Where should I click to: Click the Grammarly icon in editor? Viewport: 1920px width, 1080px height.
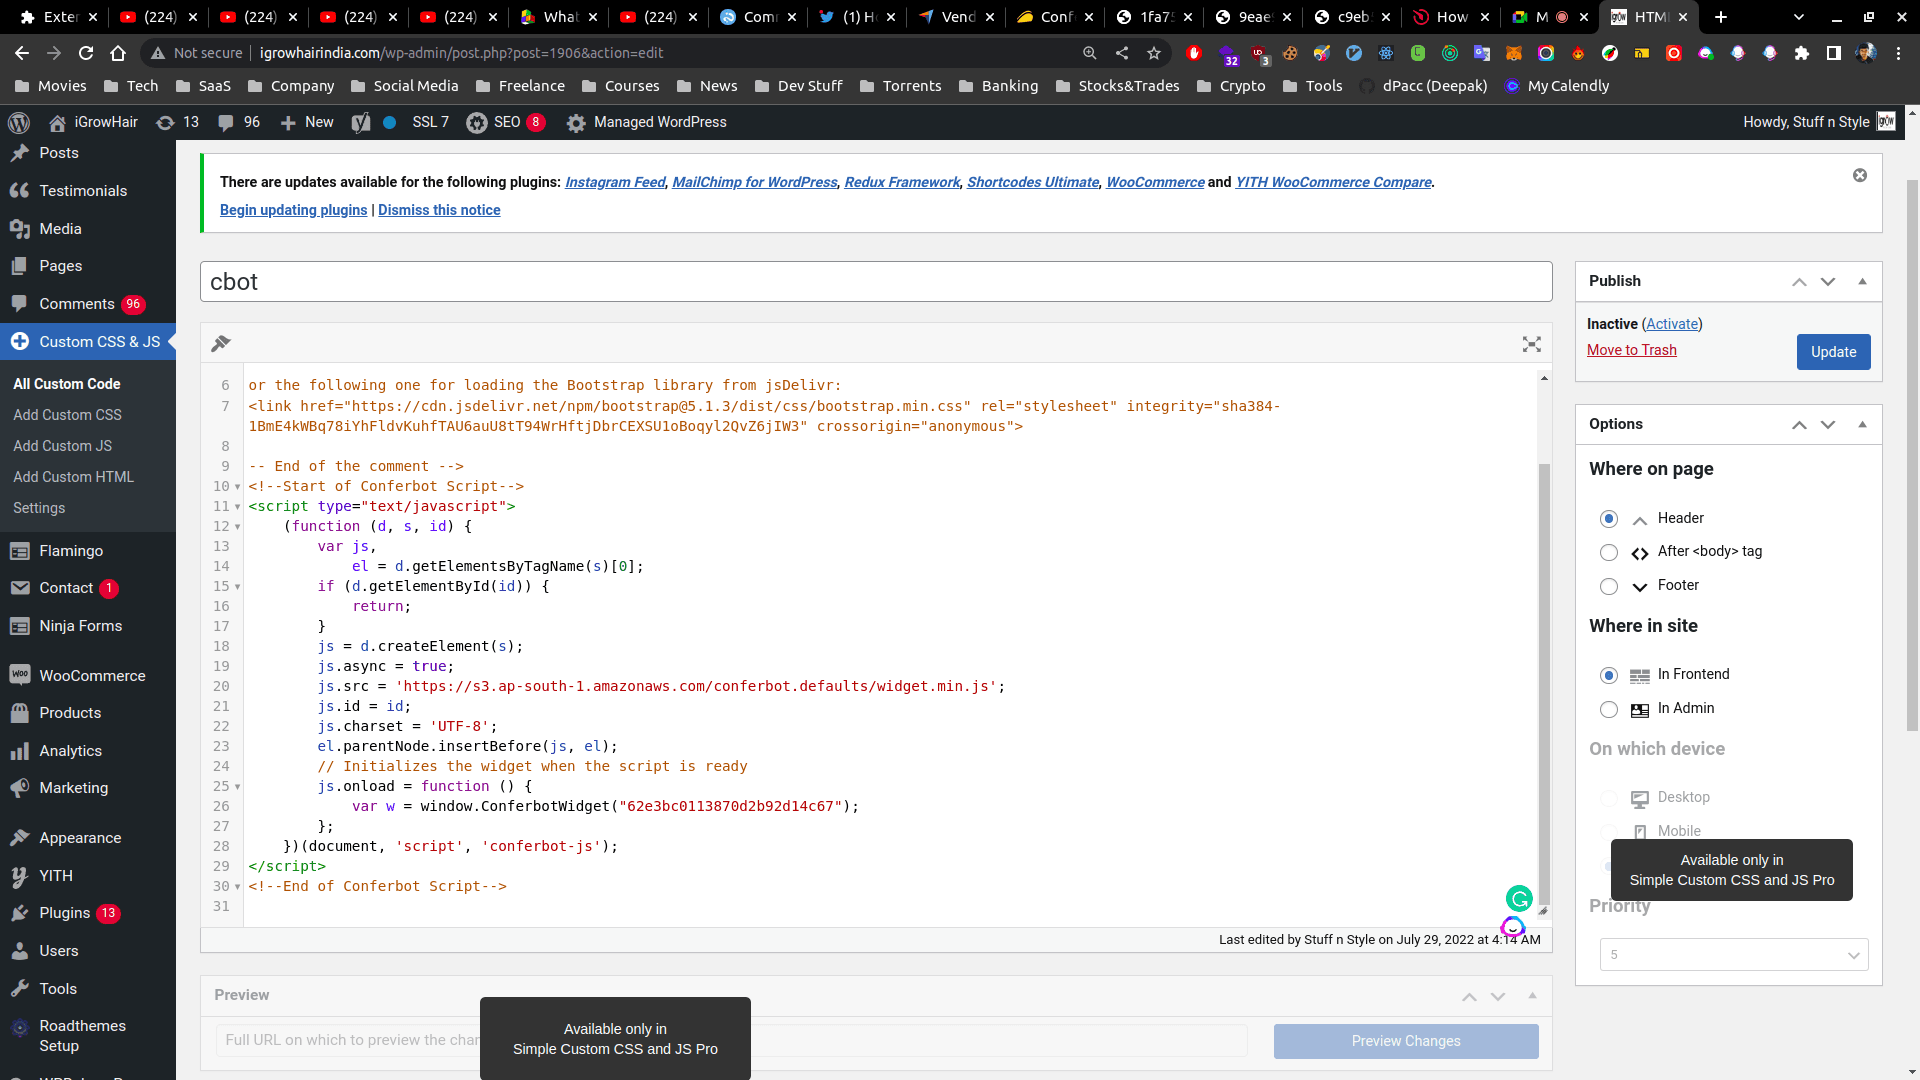pyautogui.click(x=1518, y=898)
